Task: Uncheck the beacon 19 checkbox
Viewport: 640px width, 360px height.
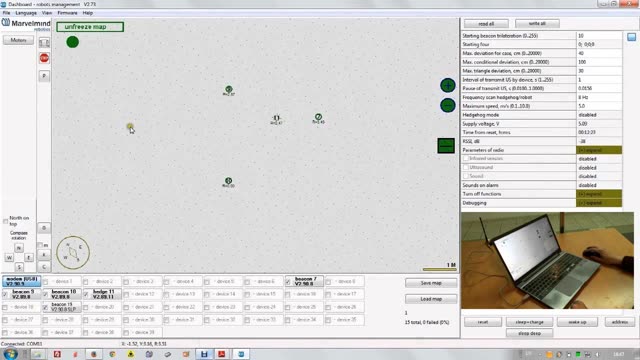Action: click(45, 307)
